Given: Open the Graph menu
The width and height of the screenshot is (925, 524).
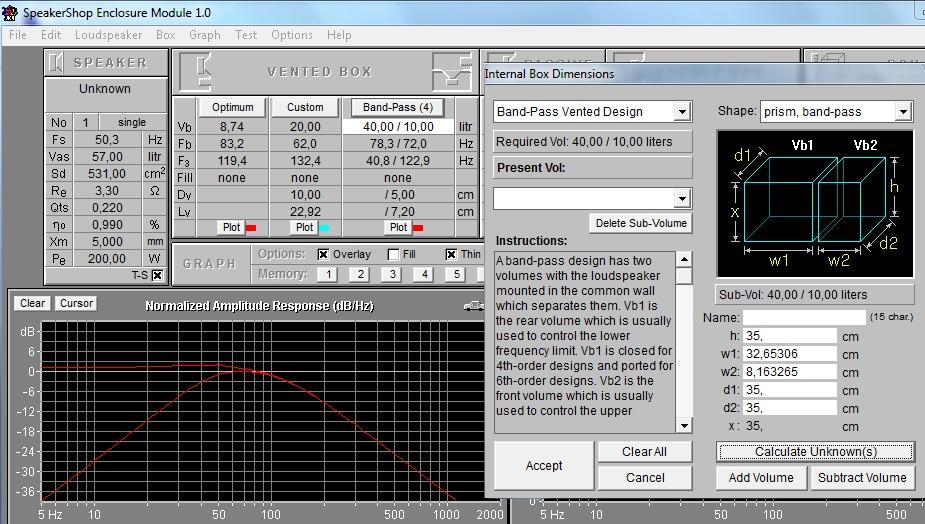Looking at the screenshot, I should point(204,35).
